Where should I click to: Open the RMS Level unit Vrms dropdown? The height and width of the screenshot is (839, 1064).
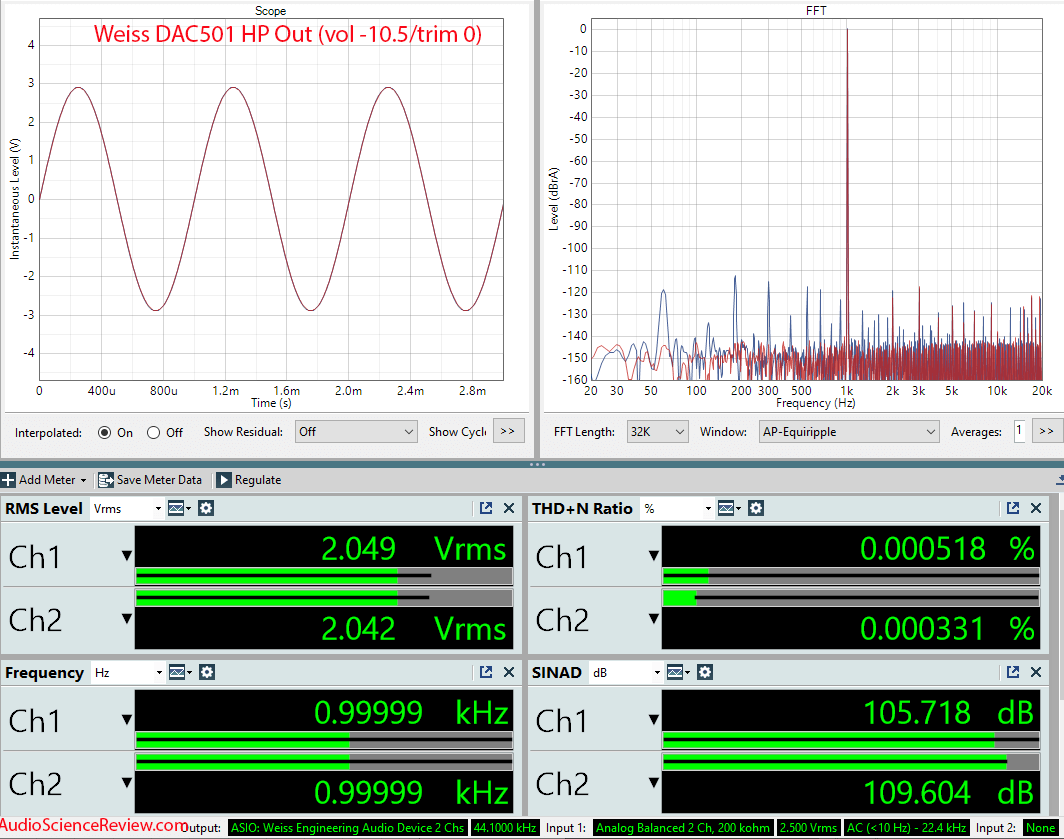pyautogui.click(x=127, y=508)
